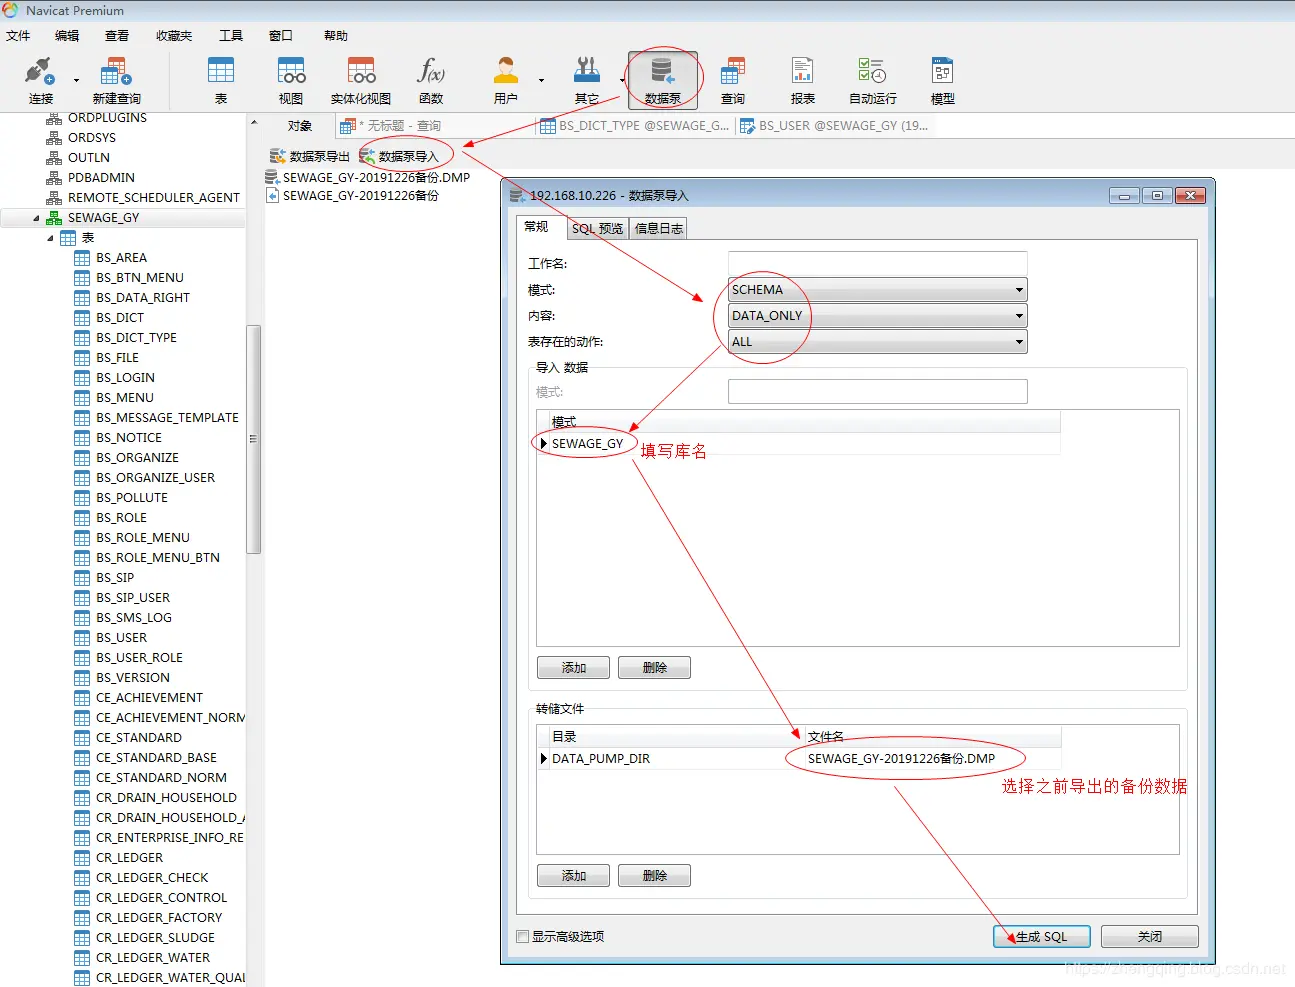Toggle 显示高级选项 checkbox
This screenshot has height=987, width=1295.
click(x=522, y=936)
